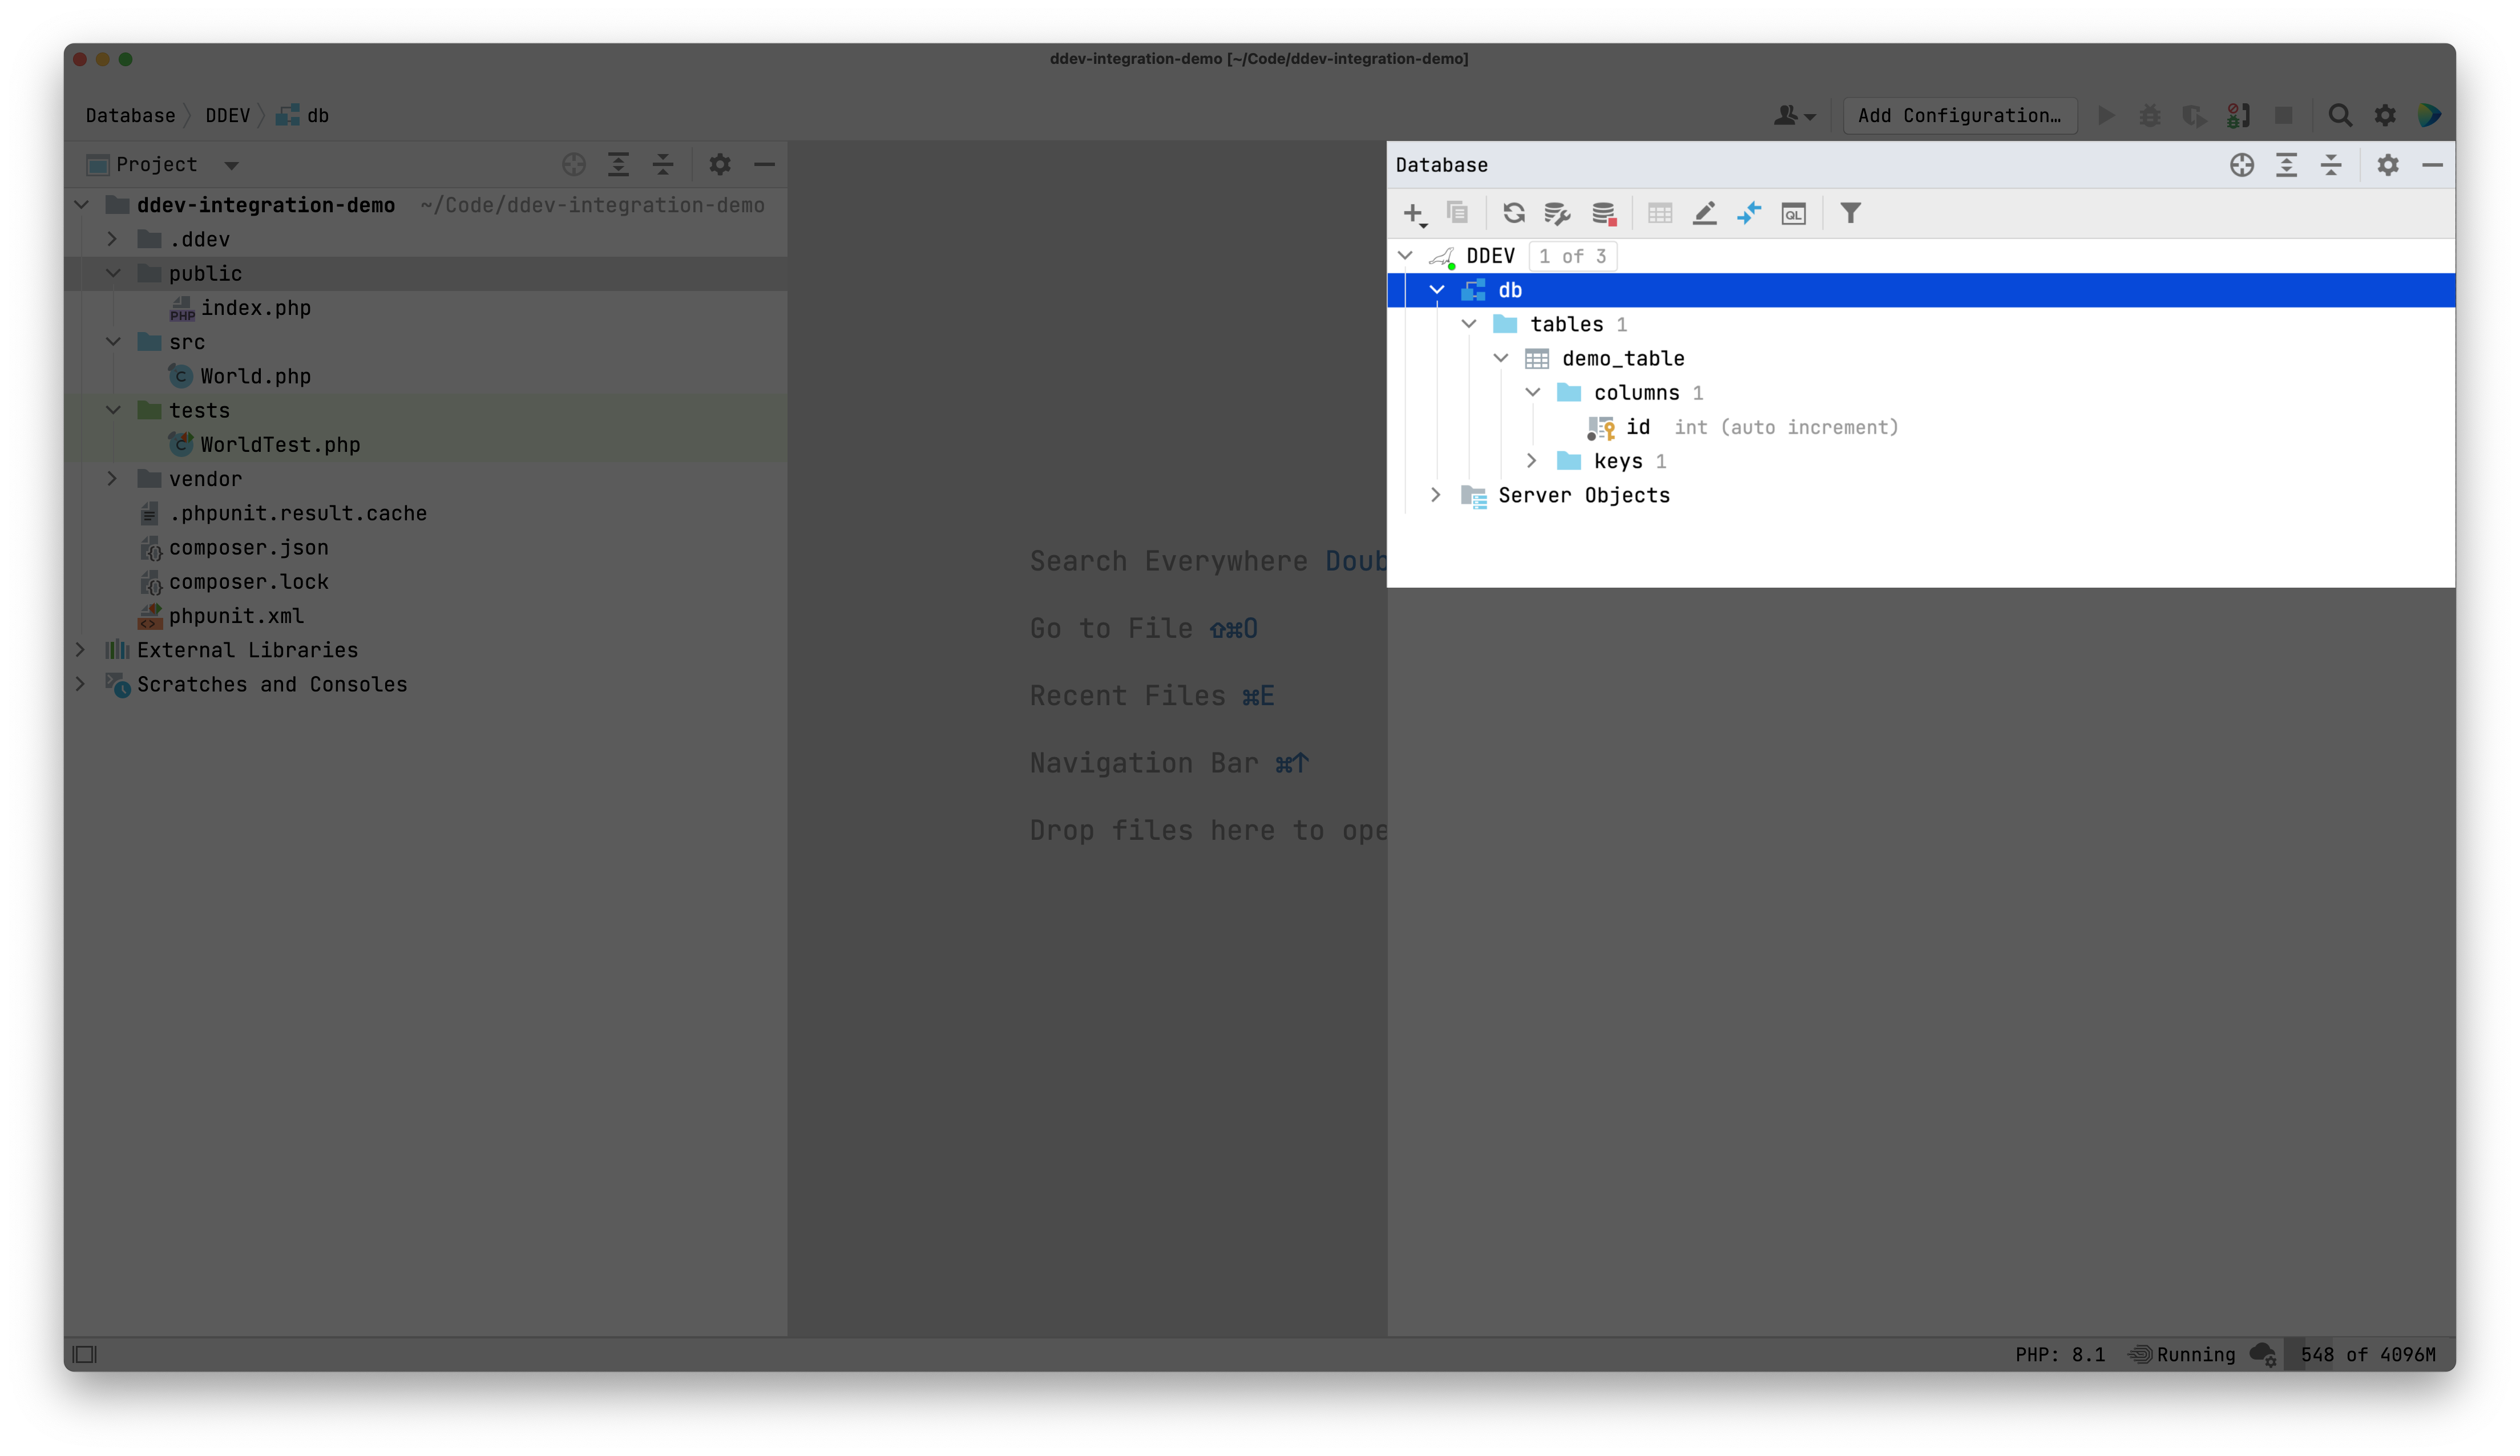Click the Duplicate data source icon
2520x1456 pixels.
coord(1458,213)
